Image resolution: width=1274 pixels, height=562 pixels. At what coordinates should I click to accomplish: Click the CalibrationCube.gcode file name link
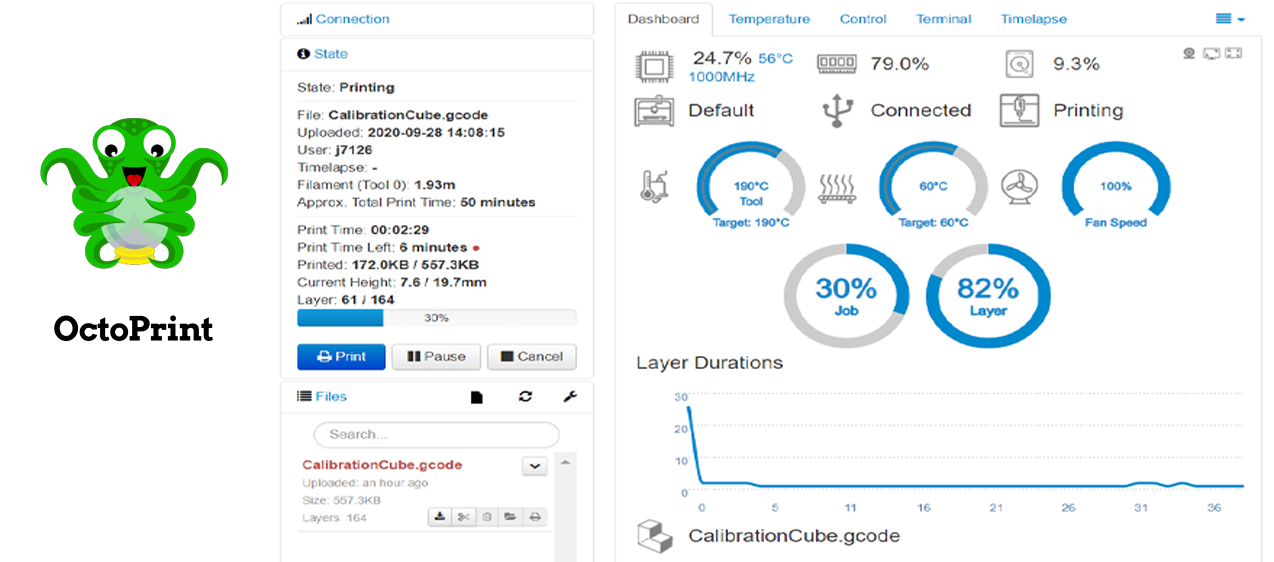382,465
